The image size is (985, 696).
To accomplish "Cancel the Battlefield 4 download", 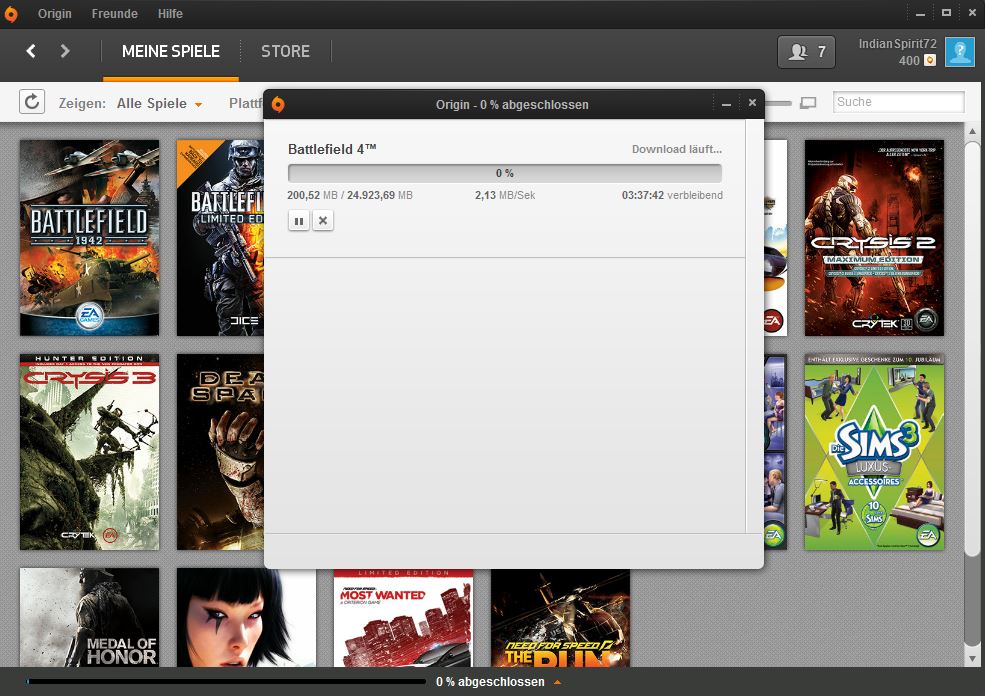I will click(x=323, y=220).
